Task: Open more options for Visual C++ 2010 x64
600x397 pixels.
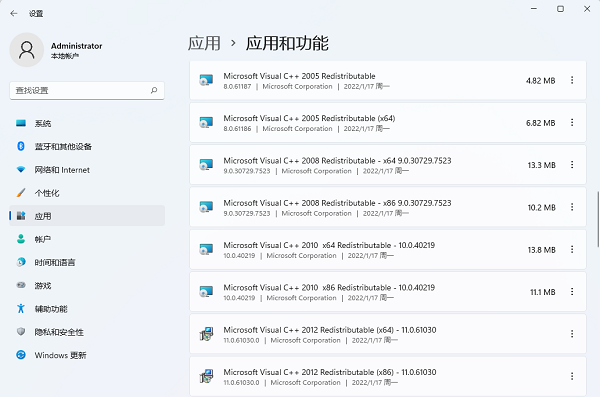Action: [572, 249]
